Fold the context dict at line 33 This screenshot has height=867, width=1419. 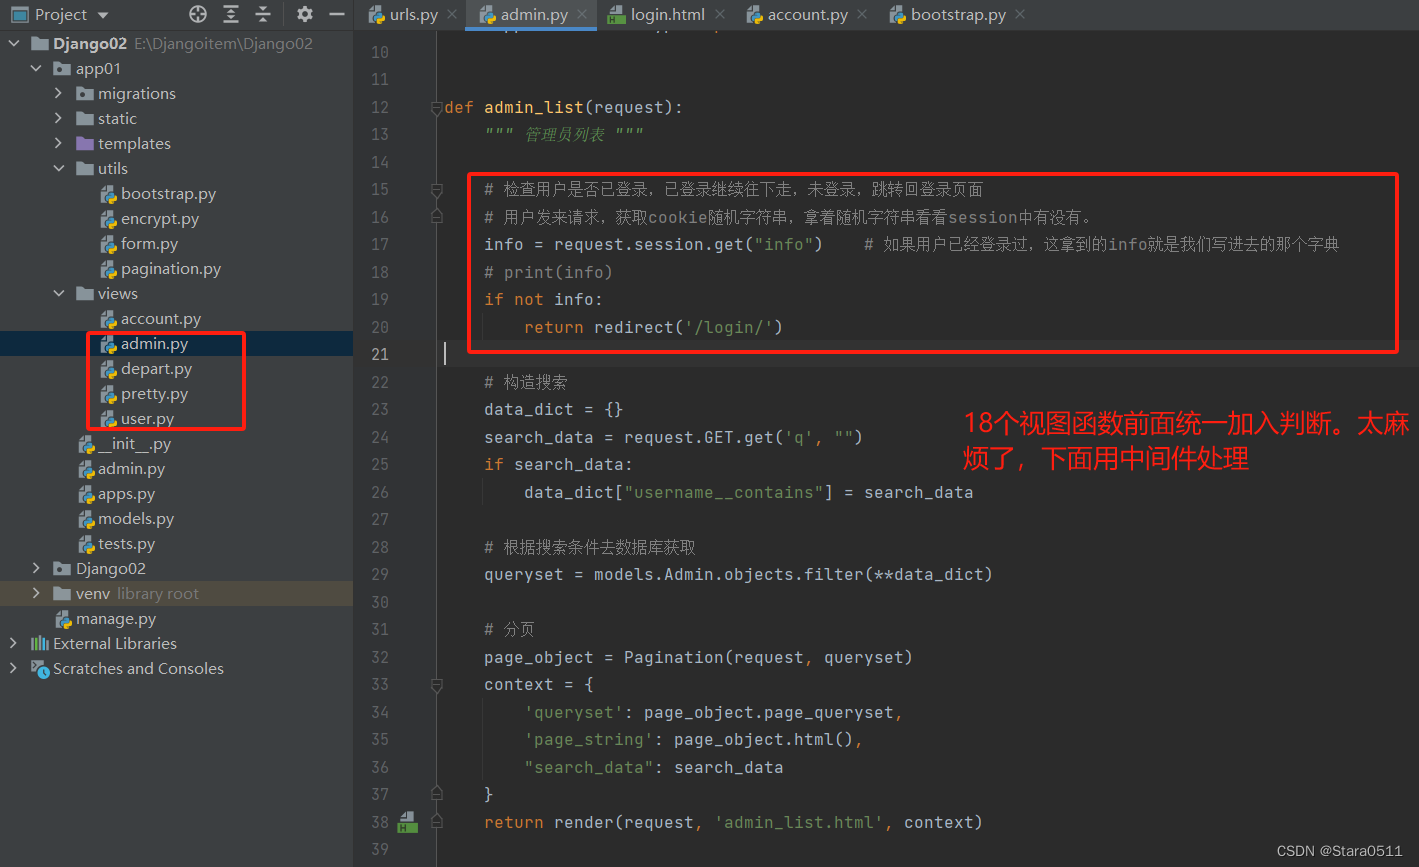[x=436, y=685]
